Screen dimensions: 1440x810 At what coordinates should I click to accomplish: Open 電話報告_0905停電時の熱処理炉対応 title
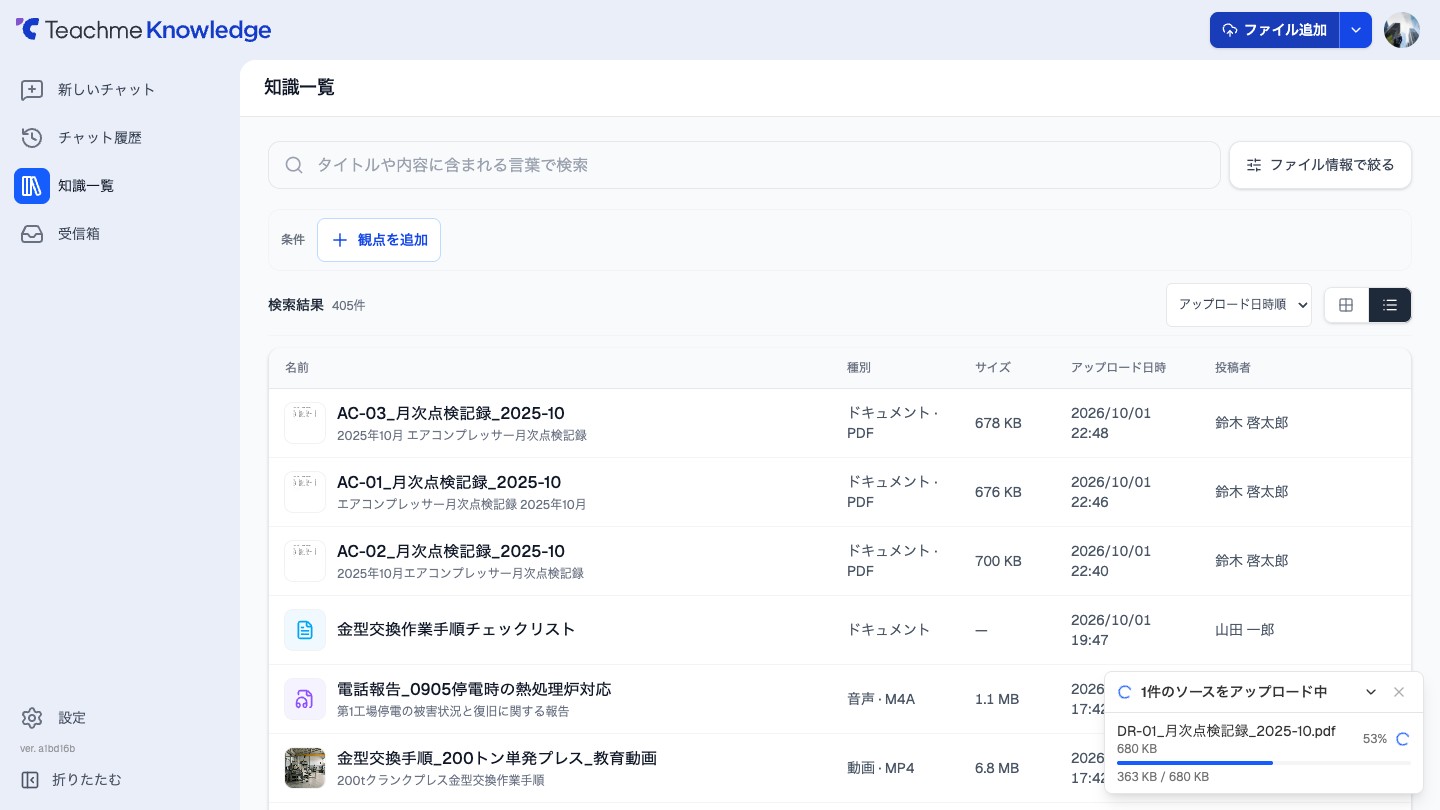click(474, 689)
